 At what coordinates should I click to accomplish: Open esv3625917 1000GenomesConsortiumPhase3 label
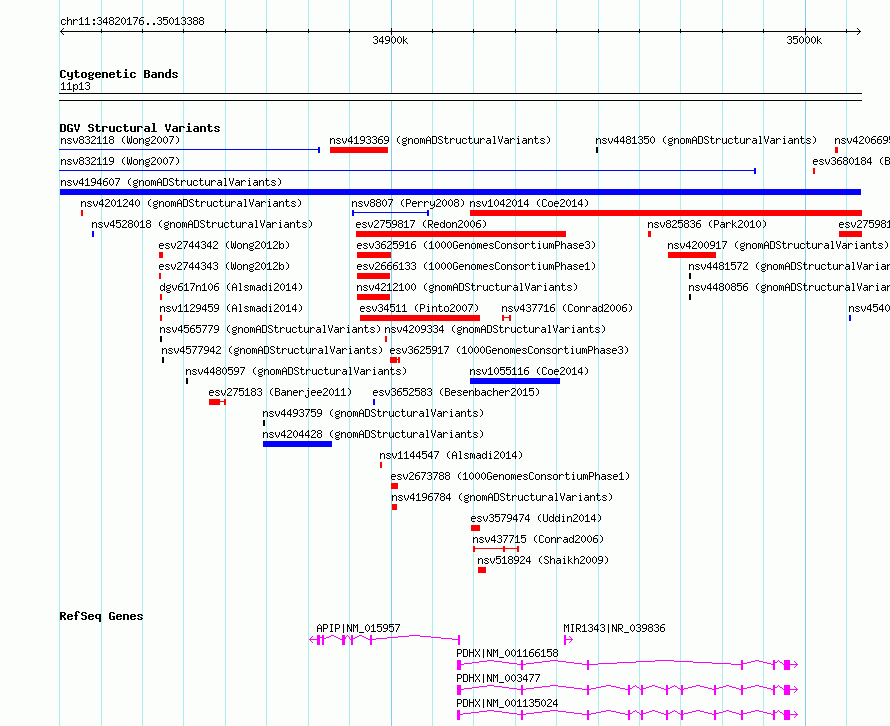coord(509,350)
